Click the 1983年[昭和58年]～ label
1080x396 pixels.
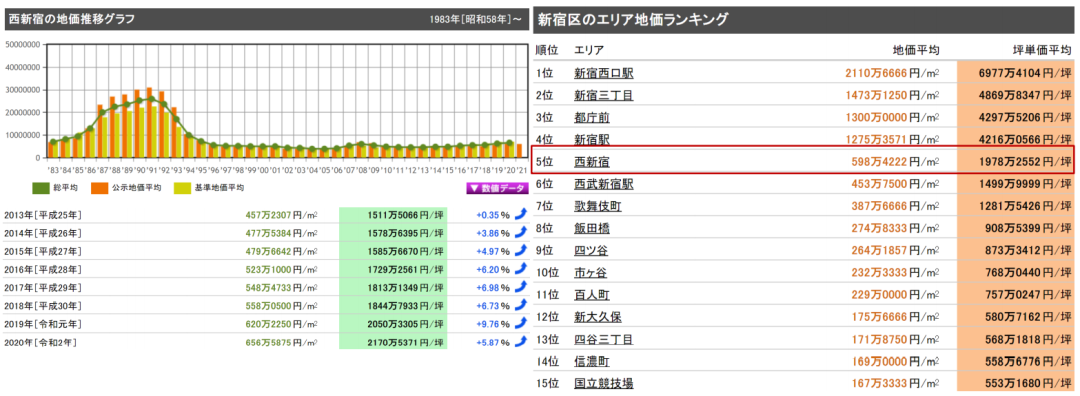[475, 19]
